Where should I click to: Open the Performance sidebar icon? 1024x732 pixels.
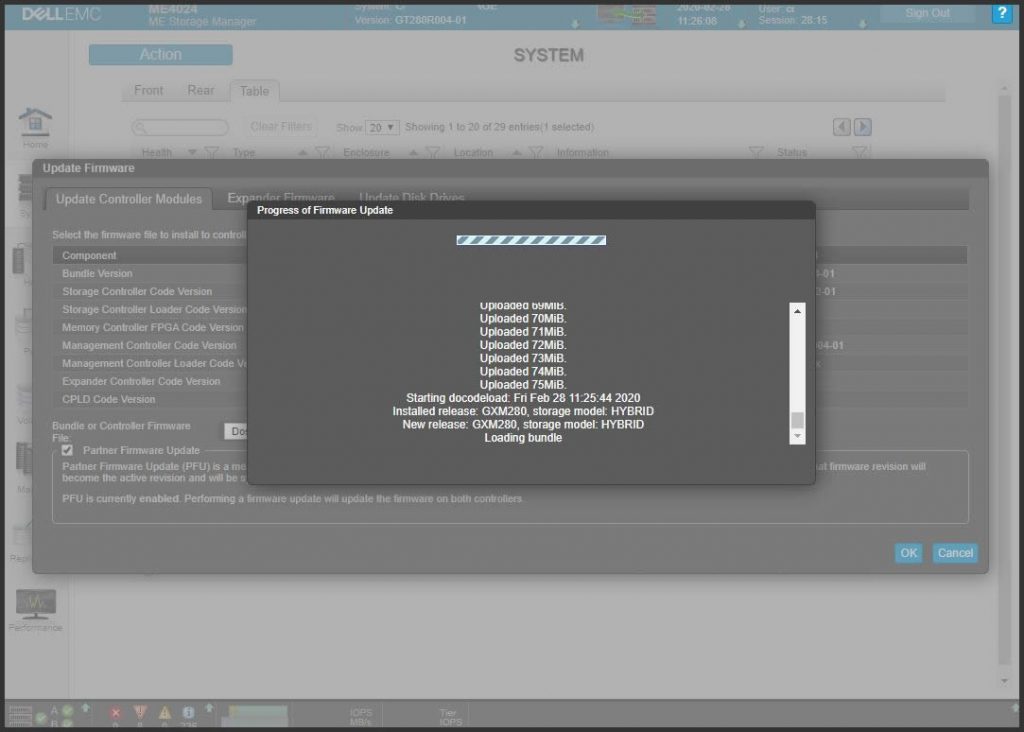pos(35,610)
